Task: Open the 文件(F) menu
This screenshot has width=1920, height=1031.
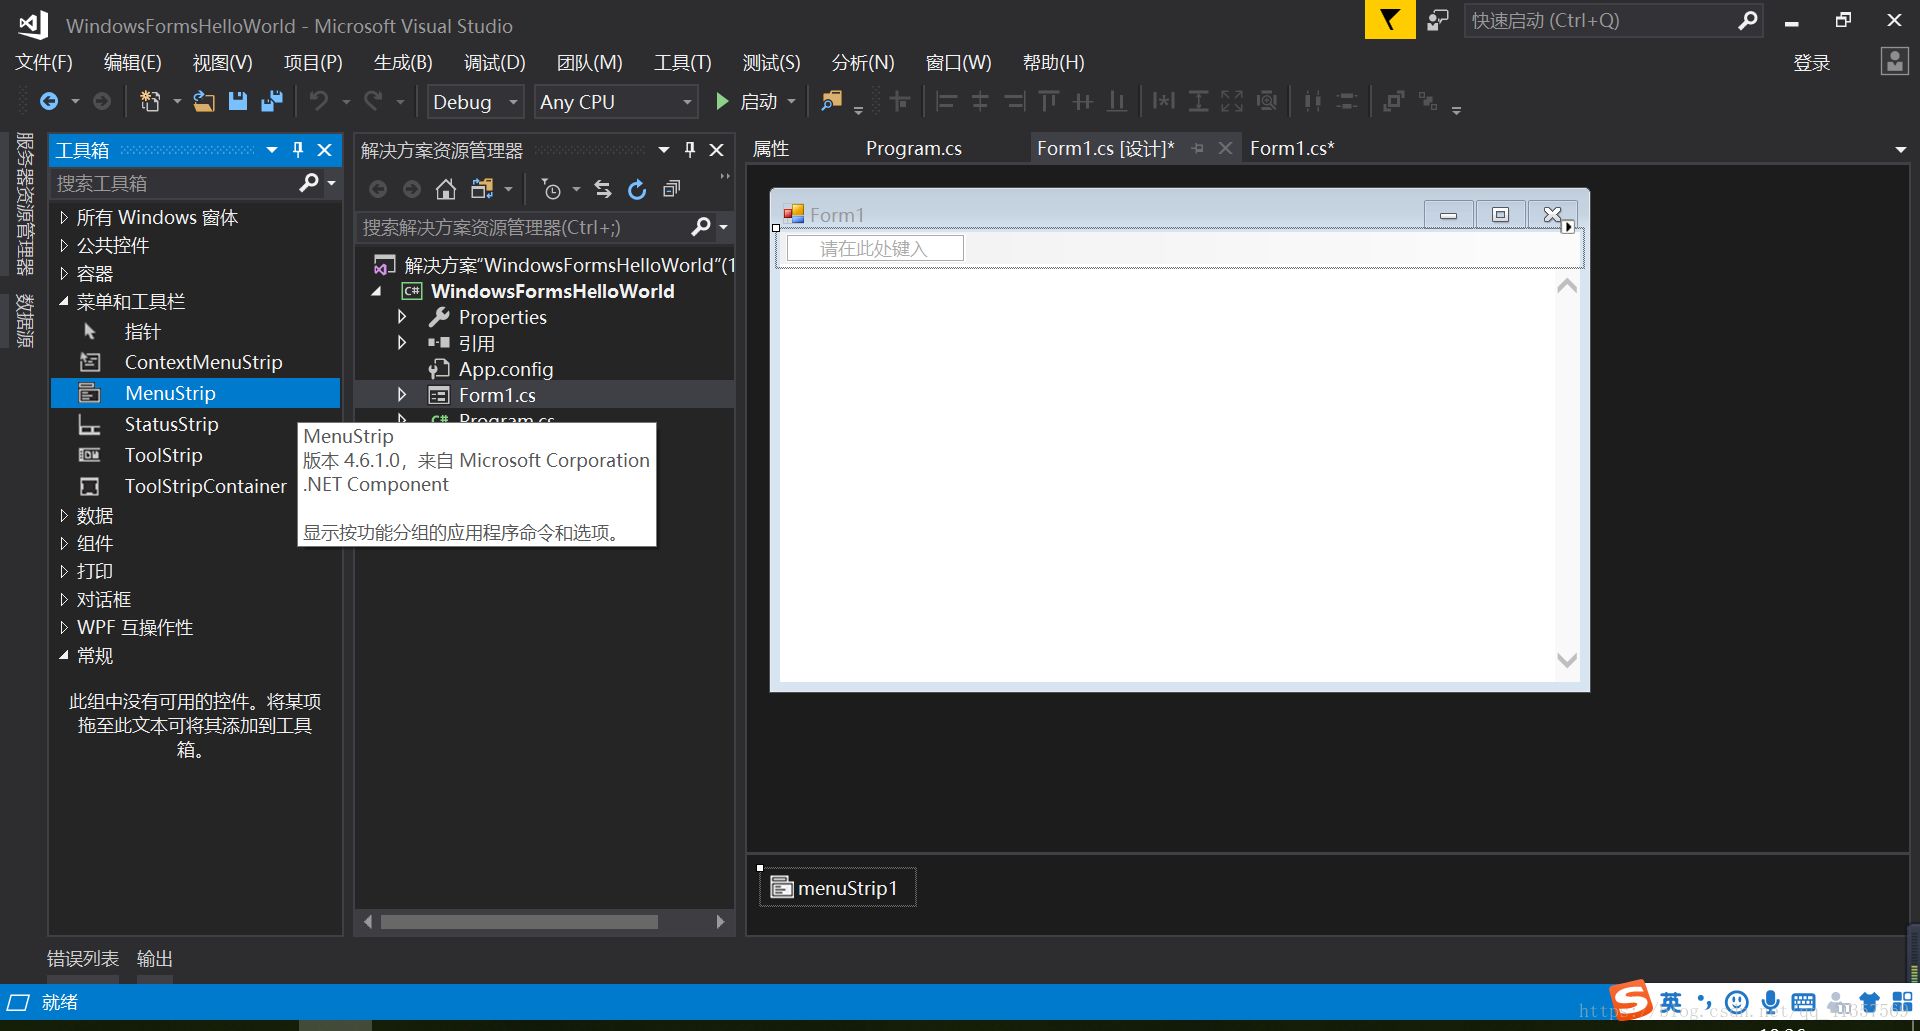Action: 44,62
